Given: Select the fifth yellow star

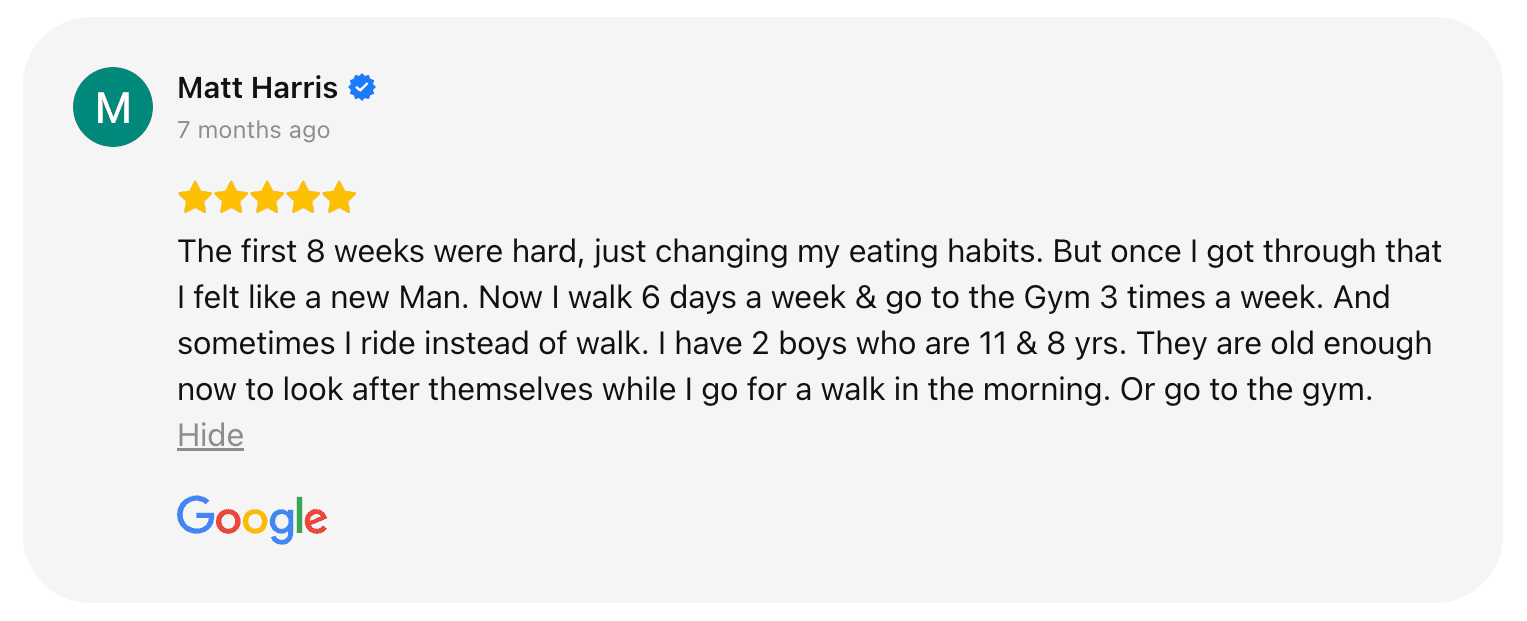Looking at the screenshot, I should (x=340, y=198).
